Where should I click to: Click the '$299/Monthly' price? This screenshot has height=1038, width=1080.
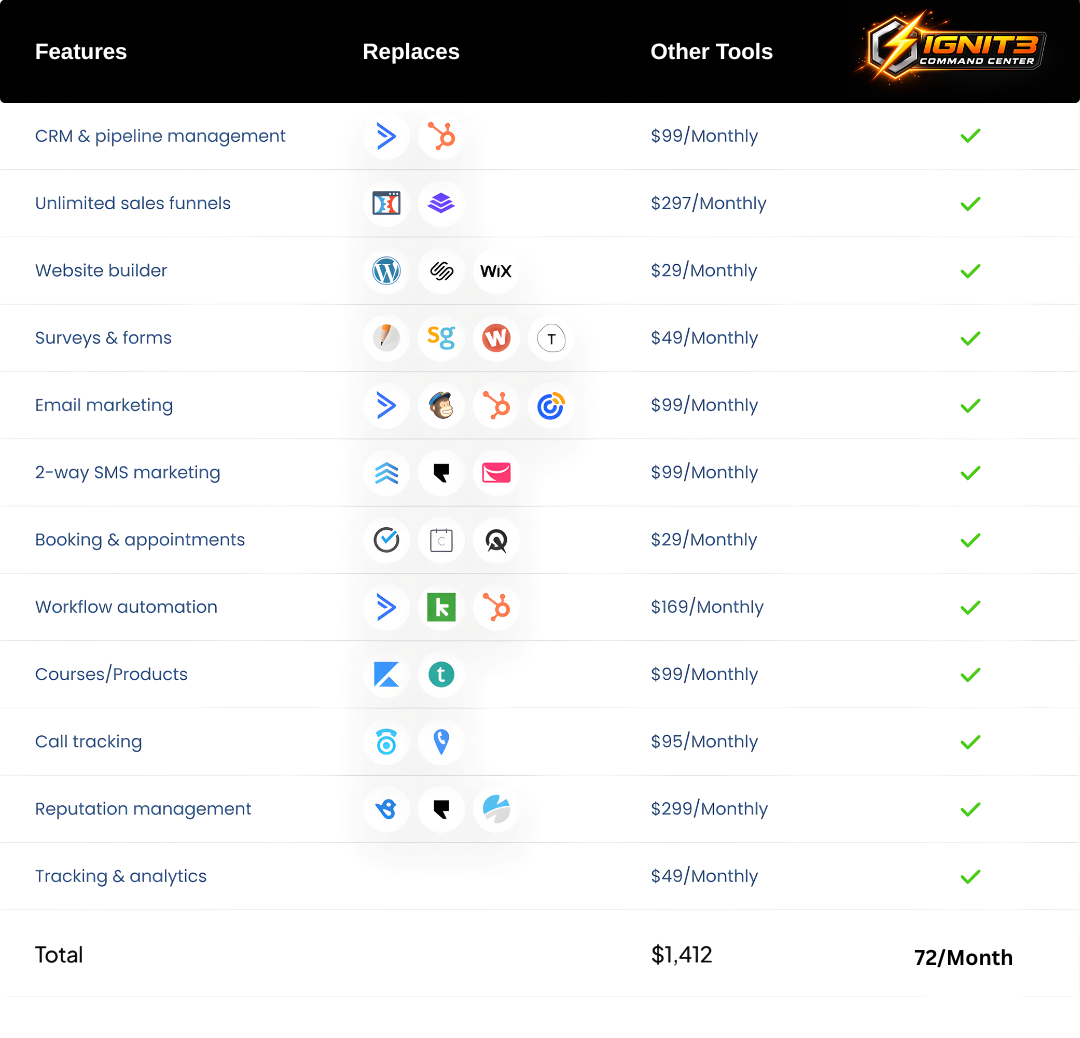pyautogui.click(x=709, y=809)
